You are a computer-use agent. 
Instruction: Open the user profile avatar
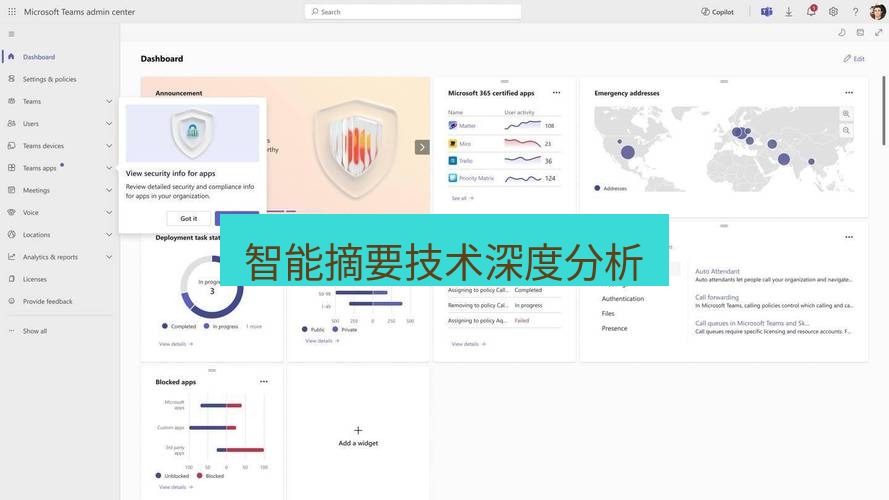(877, 11)
